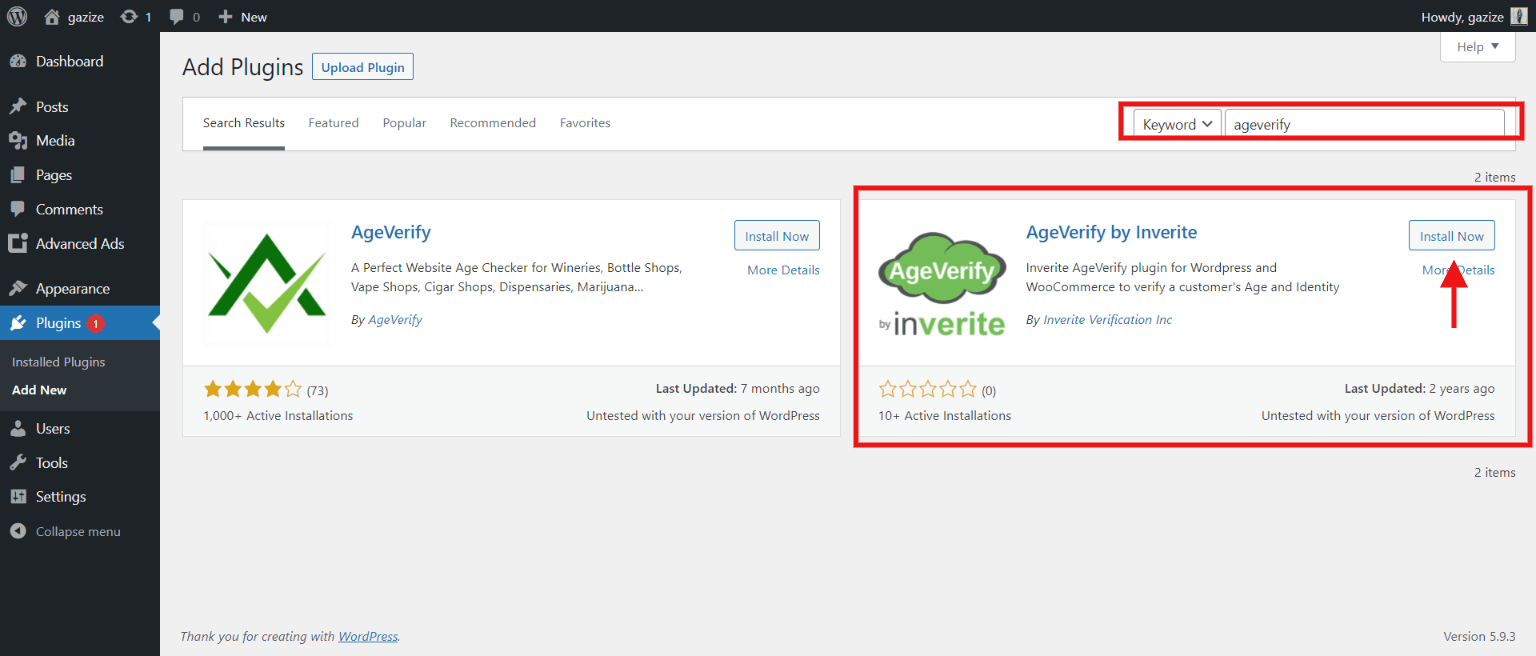The image size is (1536, 656).
Task: Click the Upload Plugin button
Action: 363,67
